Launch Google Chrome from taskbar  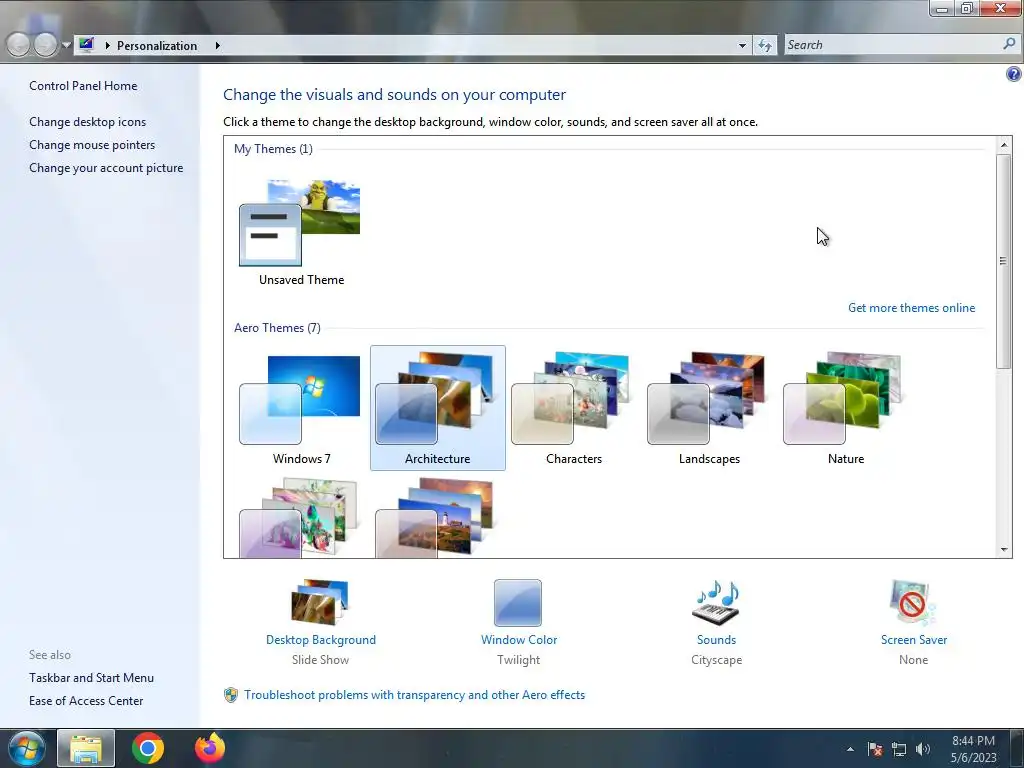[148, 748]
